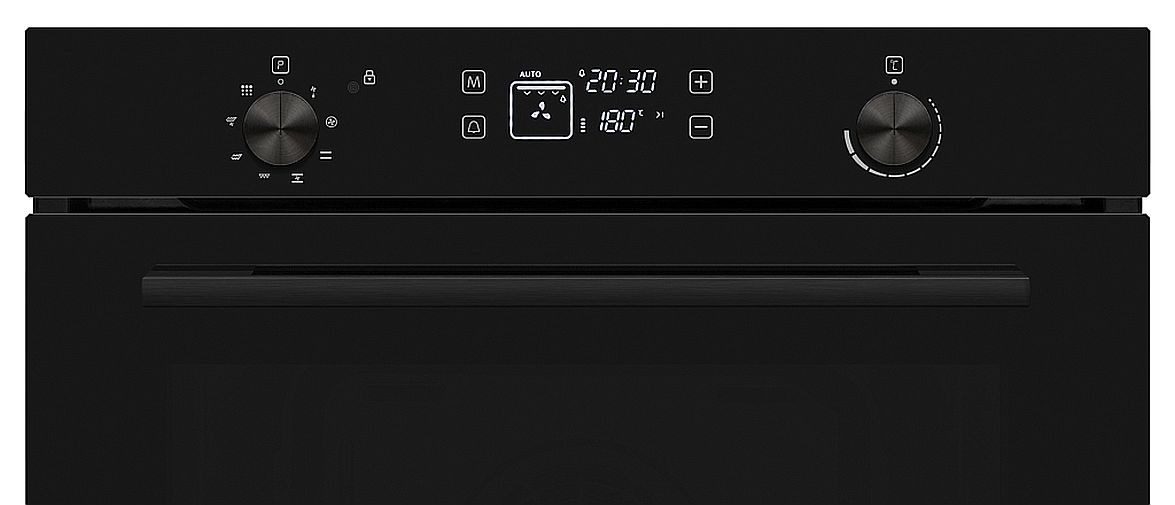This screenshot has height=505, width=1175.
Task: Select the two horizontal bars heating icon
Action: click(326, 156)
